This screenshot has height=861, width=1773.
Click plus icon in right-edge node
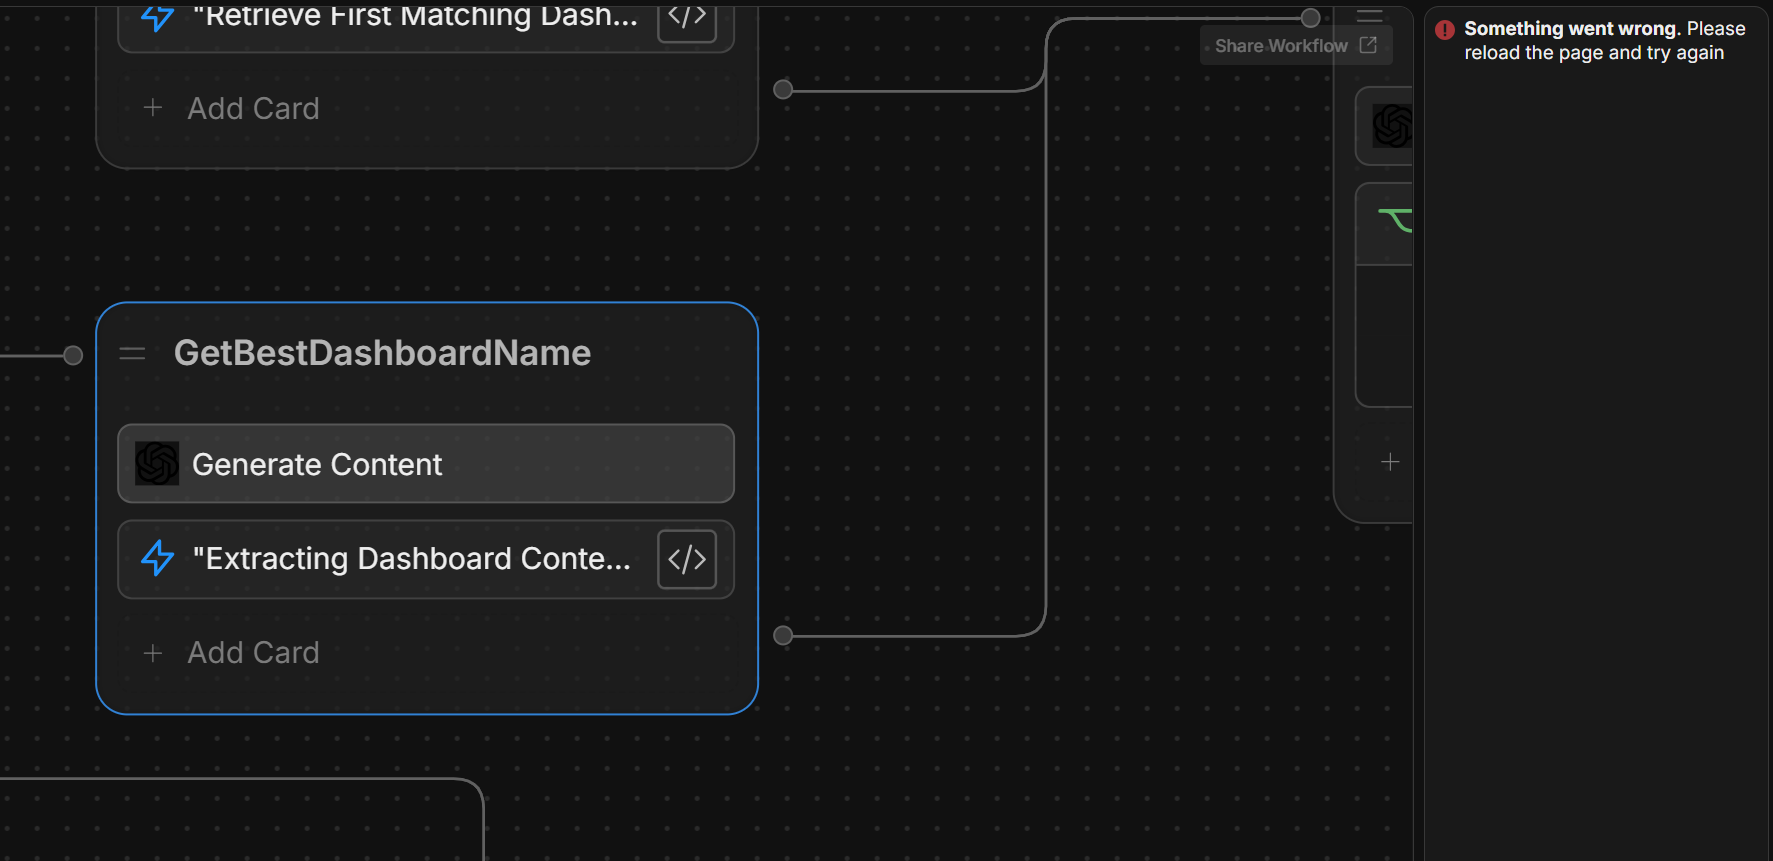pyautogui.click(x=1390, y=462)
